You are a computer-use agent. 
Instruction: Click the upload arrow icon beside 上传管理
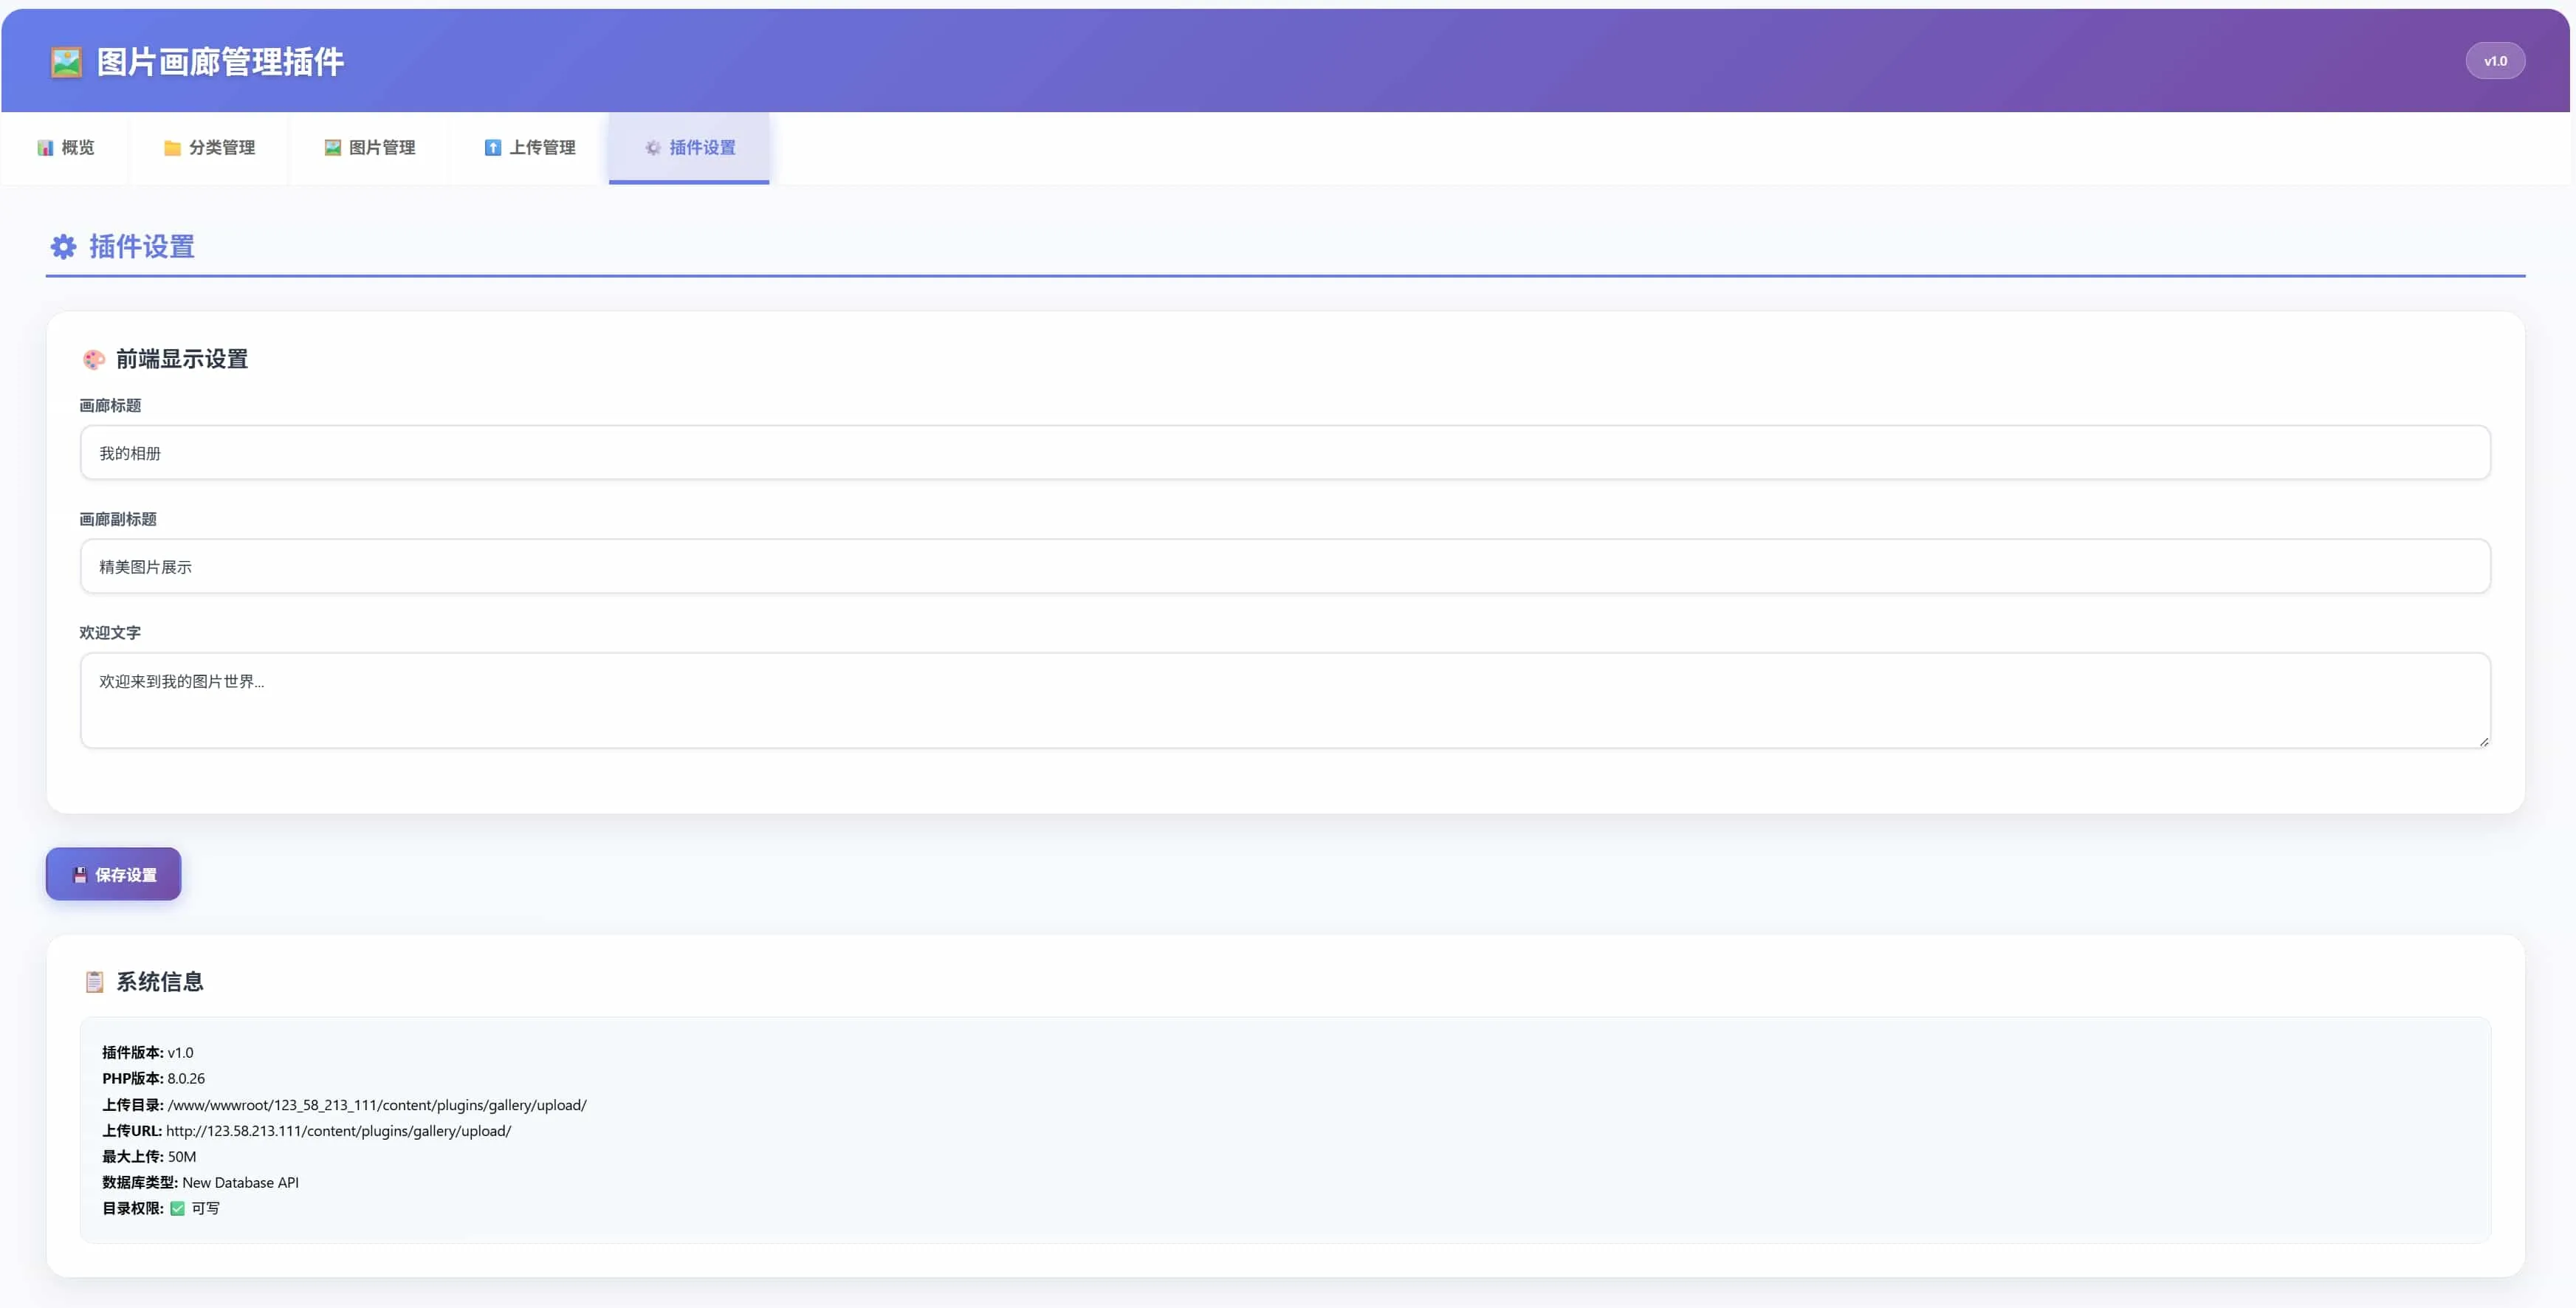coord(492,148)
